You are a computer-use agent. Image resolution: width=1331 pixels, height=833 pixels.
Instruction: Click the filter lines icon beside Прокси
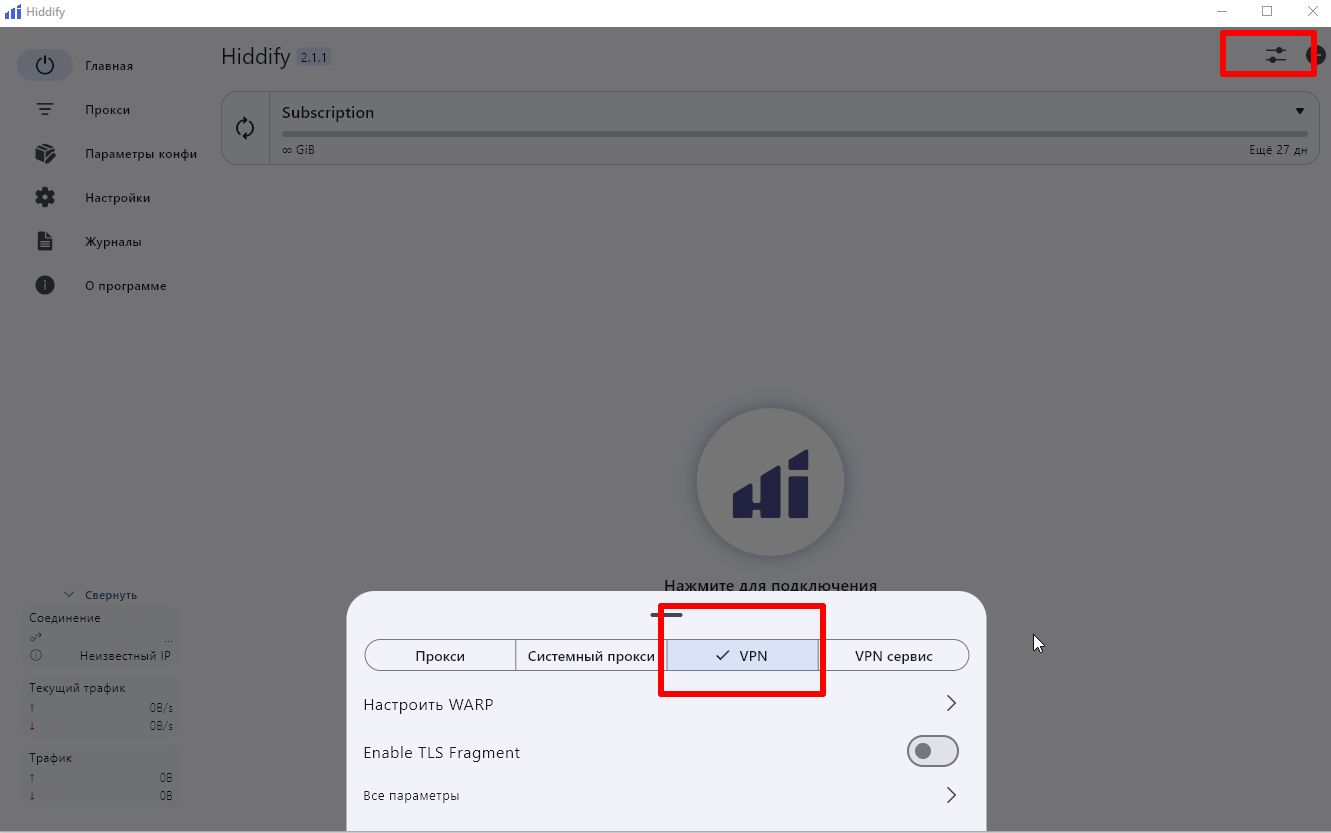[45, 110]
